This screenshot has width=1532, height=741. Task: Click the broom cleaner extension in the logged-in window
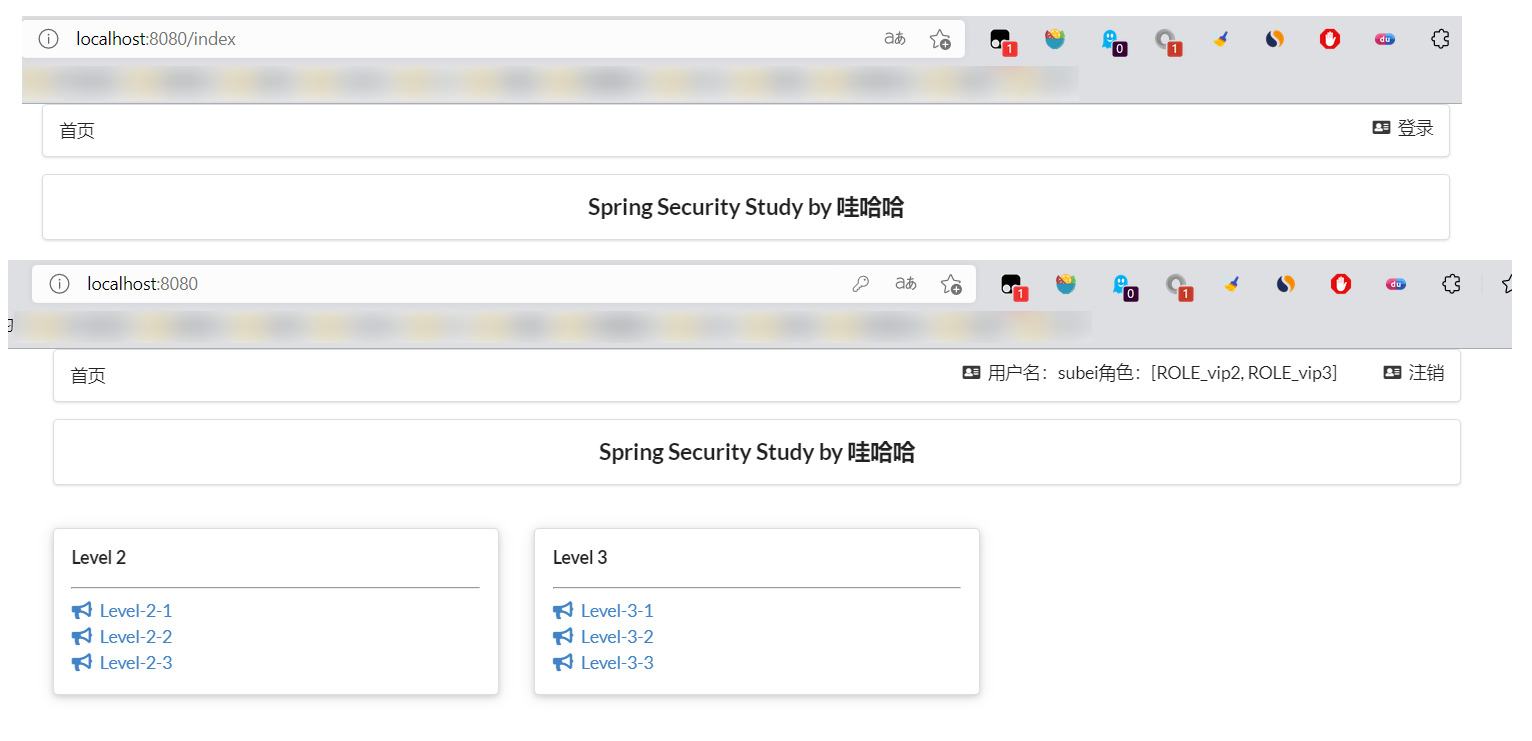click(x=1232, y=284)
